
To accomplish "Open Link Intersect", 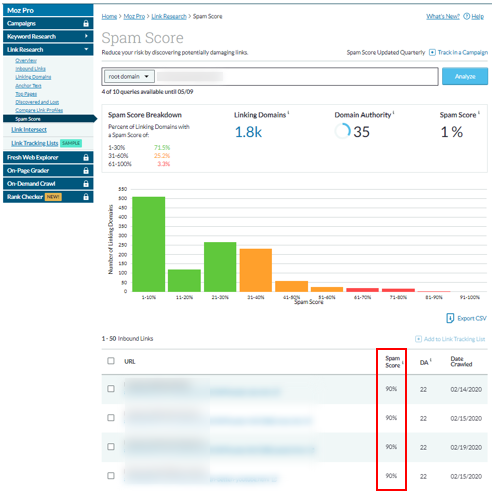I will [29, 130].
